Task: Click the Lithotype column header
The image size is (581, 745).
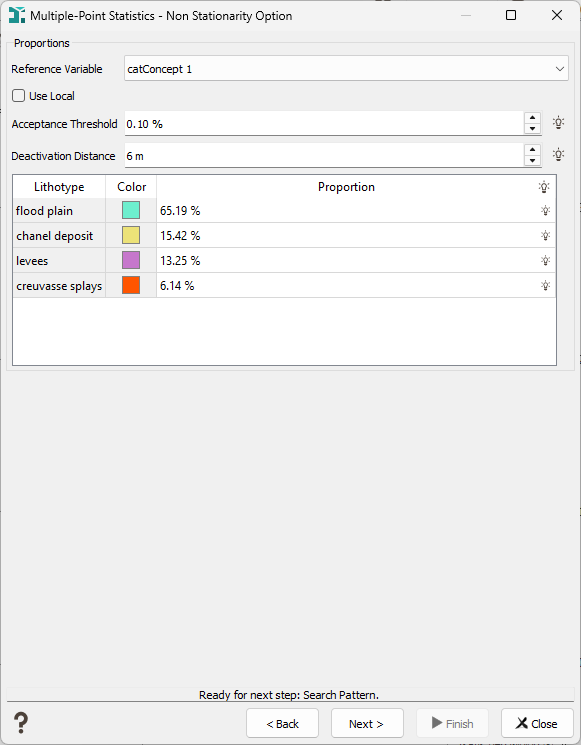Action: click(59, 187)
